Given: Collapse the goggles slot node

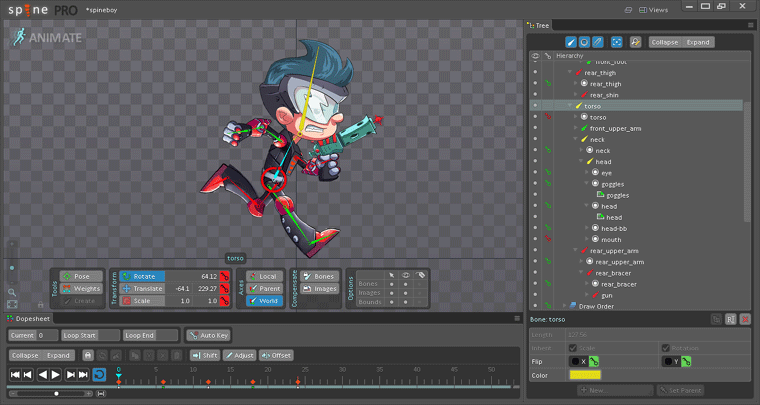Looking at the screenshot, I should tap(586, 184).
